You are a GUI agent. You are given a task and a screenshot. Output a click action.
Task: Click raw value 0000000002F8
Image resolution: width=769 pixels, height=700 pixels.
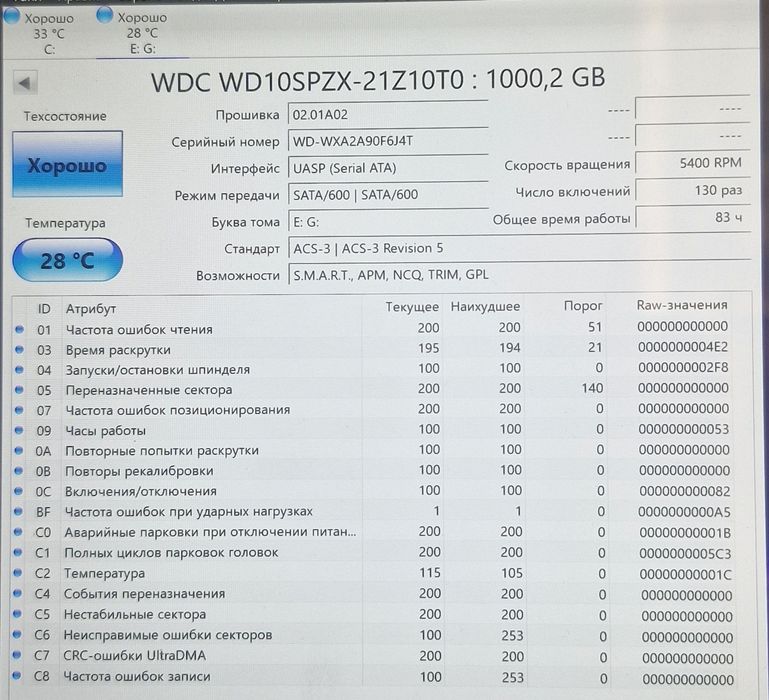(683, 367)
